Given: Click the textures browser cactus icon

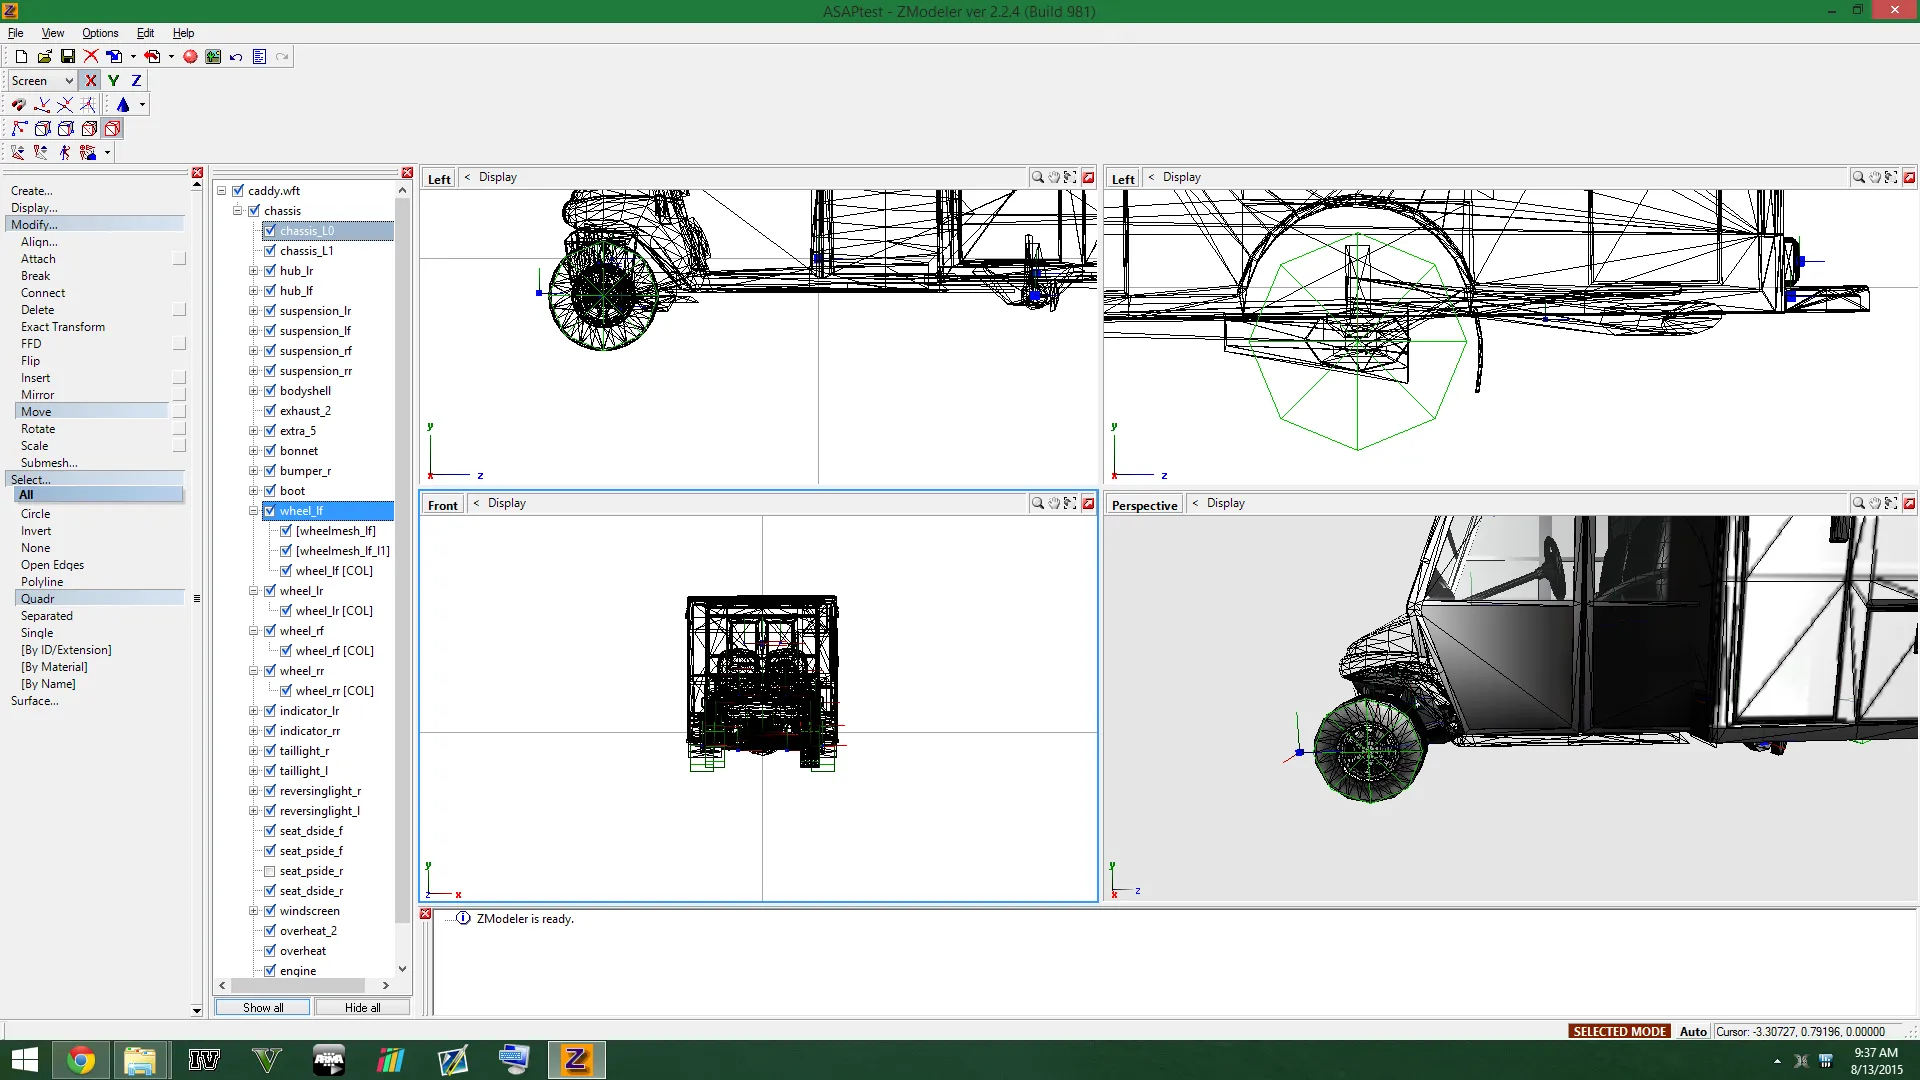Looking at the screenshot, I should point(213,57).
